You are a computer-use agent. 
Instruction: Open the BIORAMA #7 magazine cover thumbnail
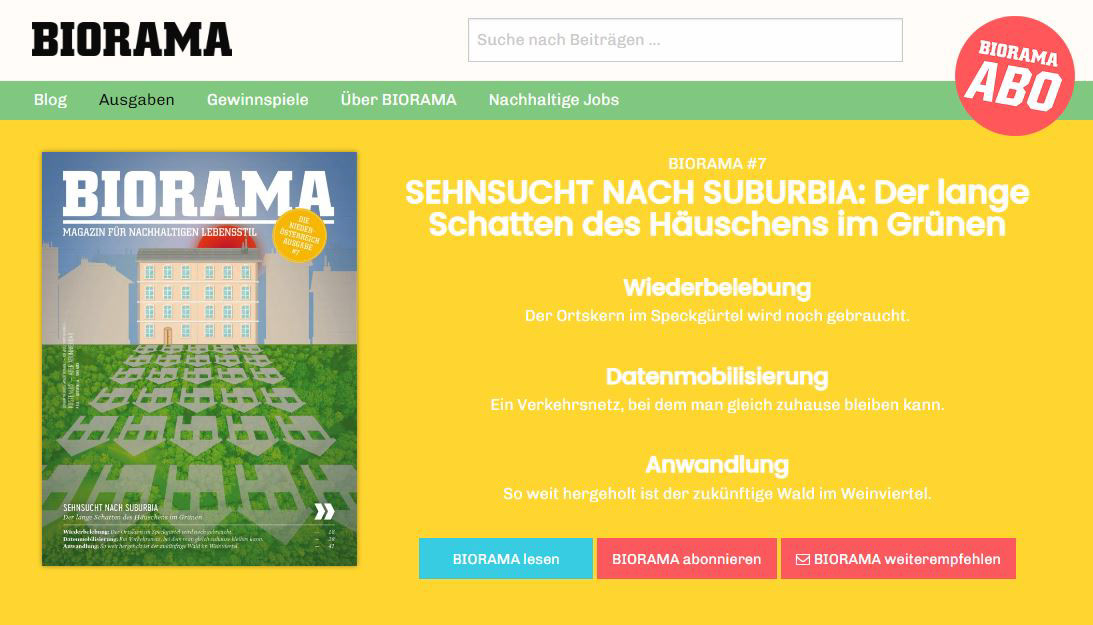[199, 359]
